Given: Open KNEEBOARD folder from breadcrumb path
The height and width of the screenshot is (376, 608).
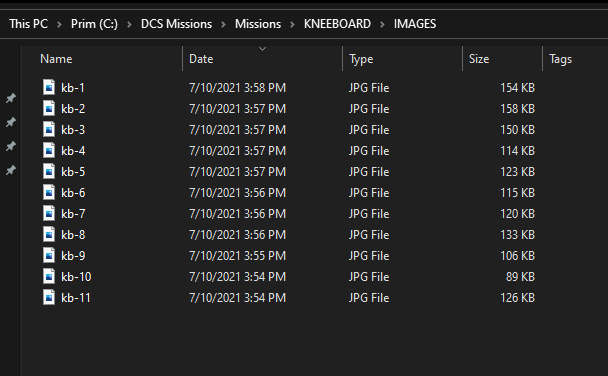Looking at the screenshot, I should pyautogui.click(x=337, y=24).
